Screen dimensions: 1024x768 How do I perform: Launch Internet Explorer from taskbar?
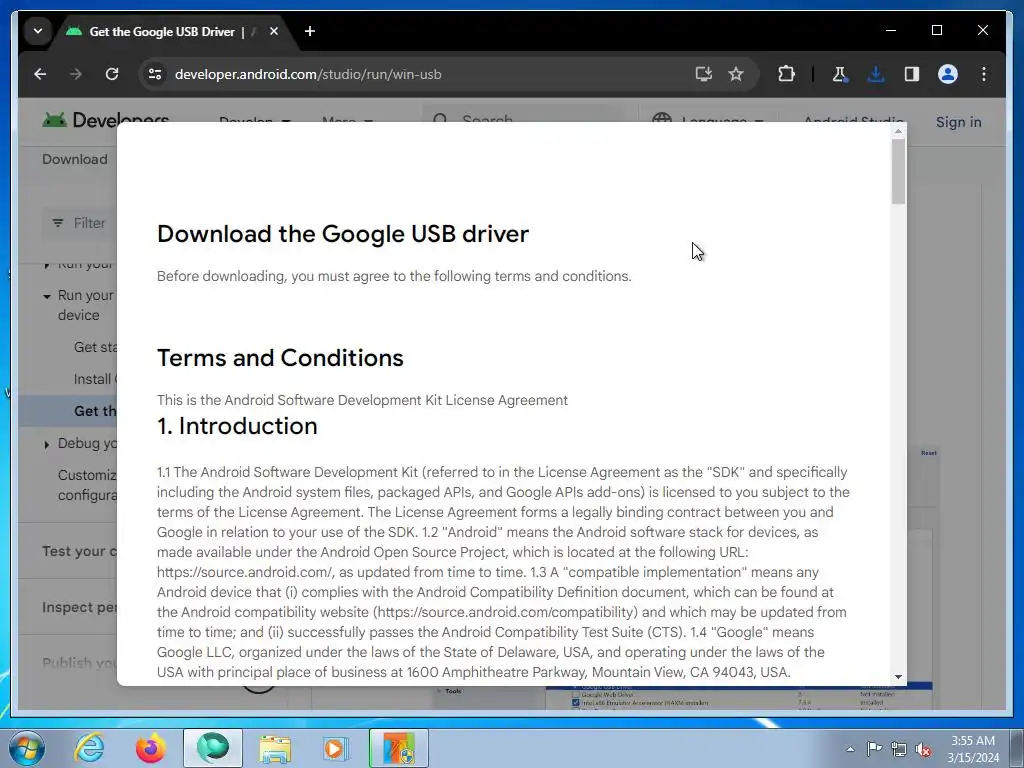(89, 748)
